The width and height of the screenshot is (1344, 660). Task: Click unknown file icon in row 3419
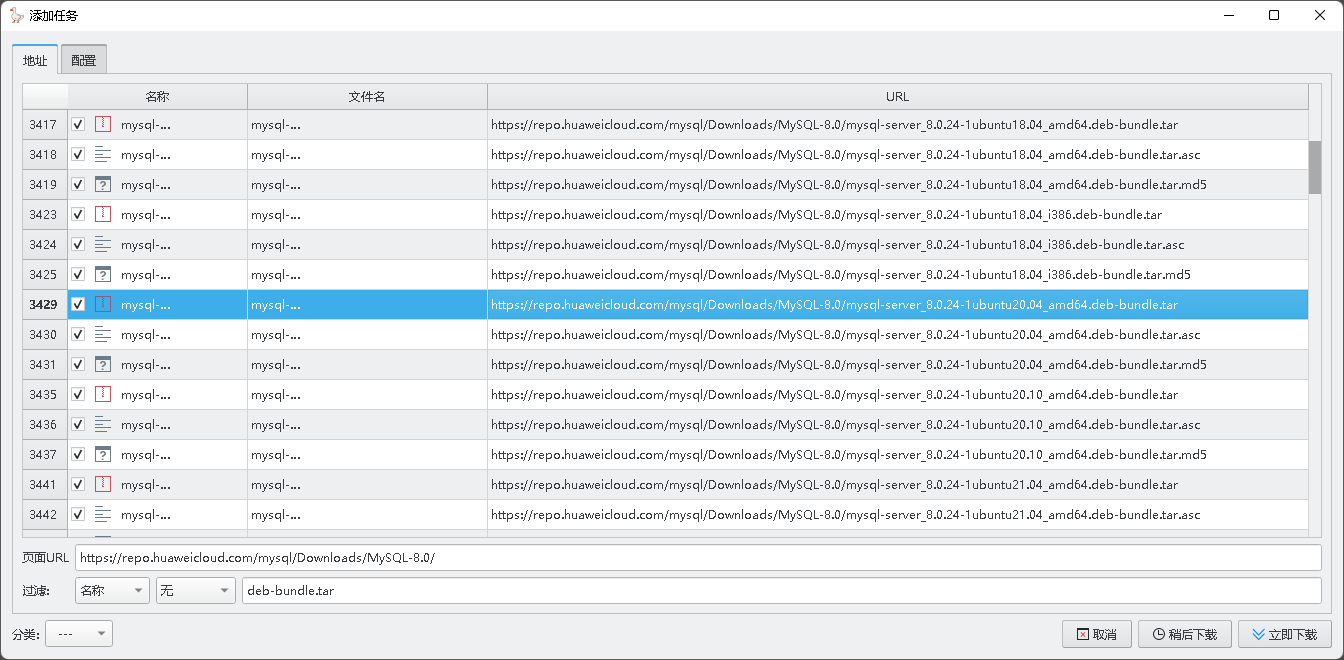[x=103, y=185]
